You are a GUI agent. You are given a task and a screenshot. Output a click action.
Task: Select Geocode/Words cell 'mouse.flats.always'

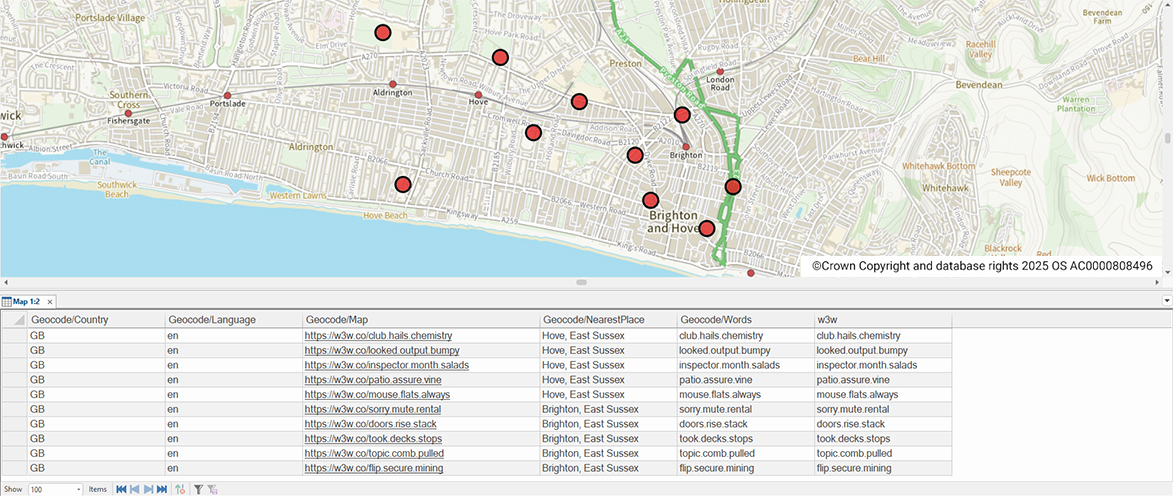coord(745,394)
